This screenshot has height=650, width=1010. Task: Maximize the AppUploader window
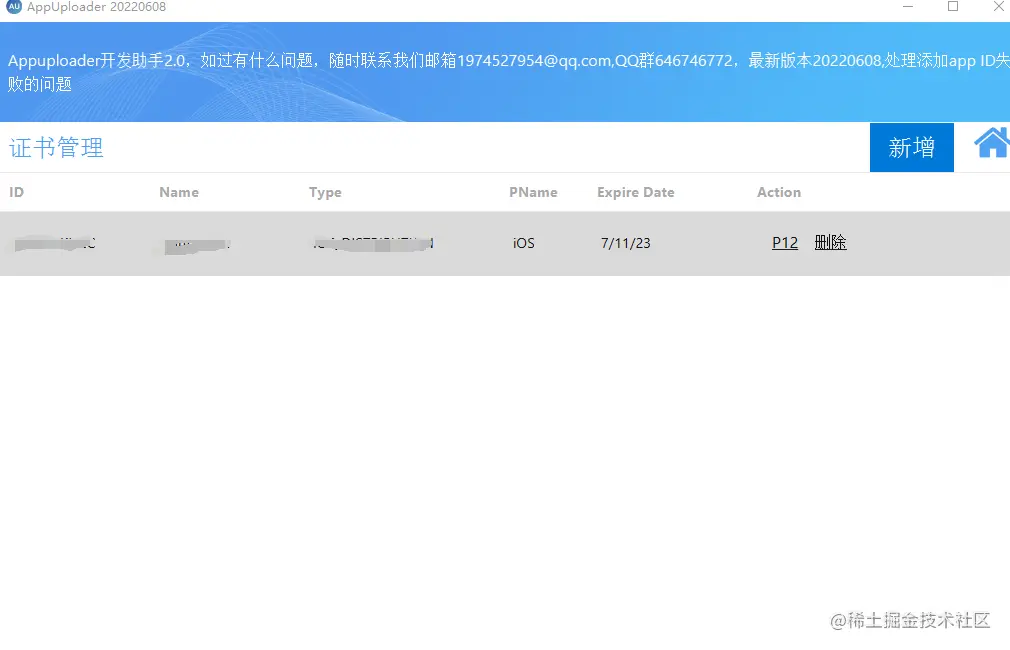click(953, 6)
